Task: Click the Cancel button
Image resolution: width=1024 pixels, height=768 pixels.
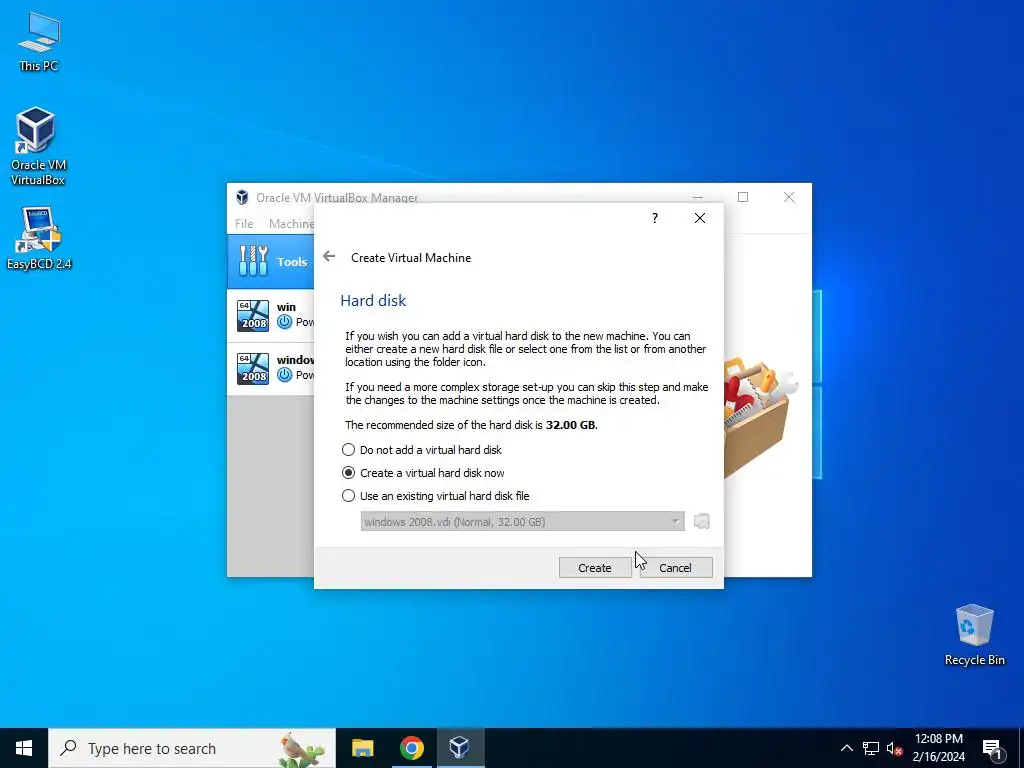Action: coord(675,568)
